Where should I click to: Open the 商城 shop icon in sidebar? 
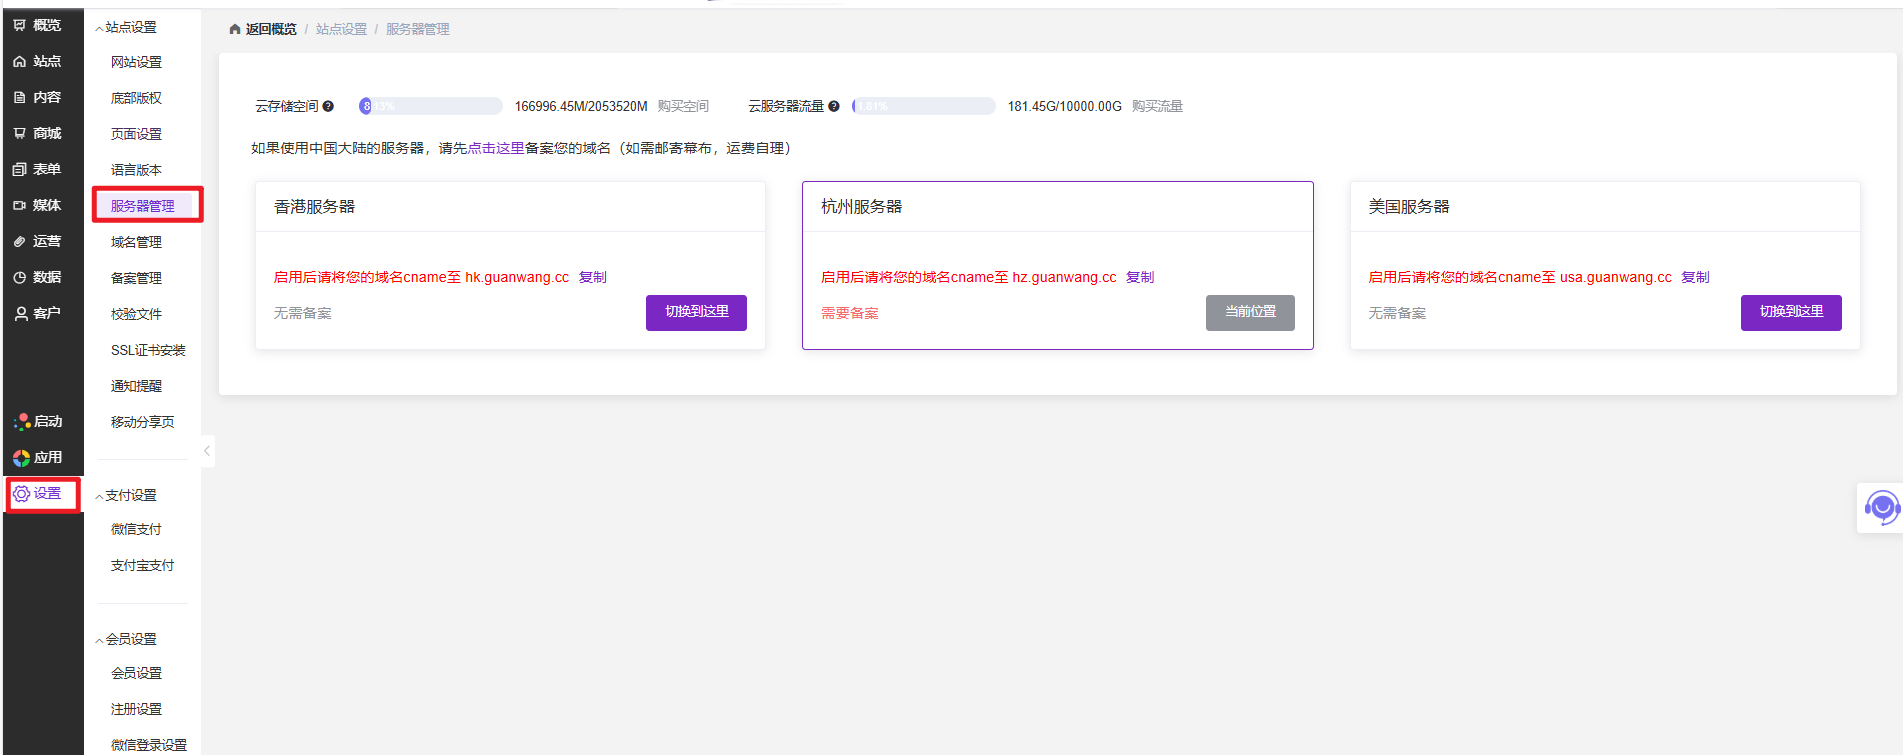tap(19, 134)
